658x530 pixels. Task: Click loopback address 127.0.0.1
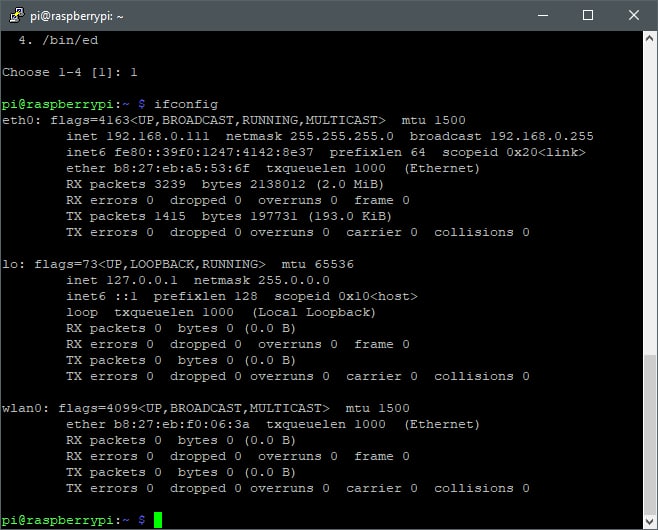[142, 280]
